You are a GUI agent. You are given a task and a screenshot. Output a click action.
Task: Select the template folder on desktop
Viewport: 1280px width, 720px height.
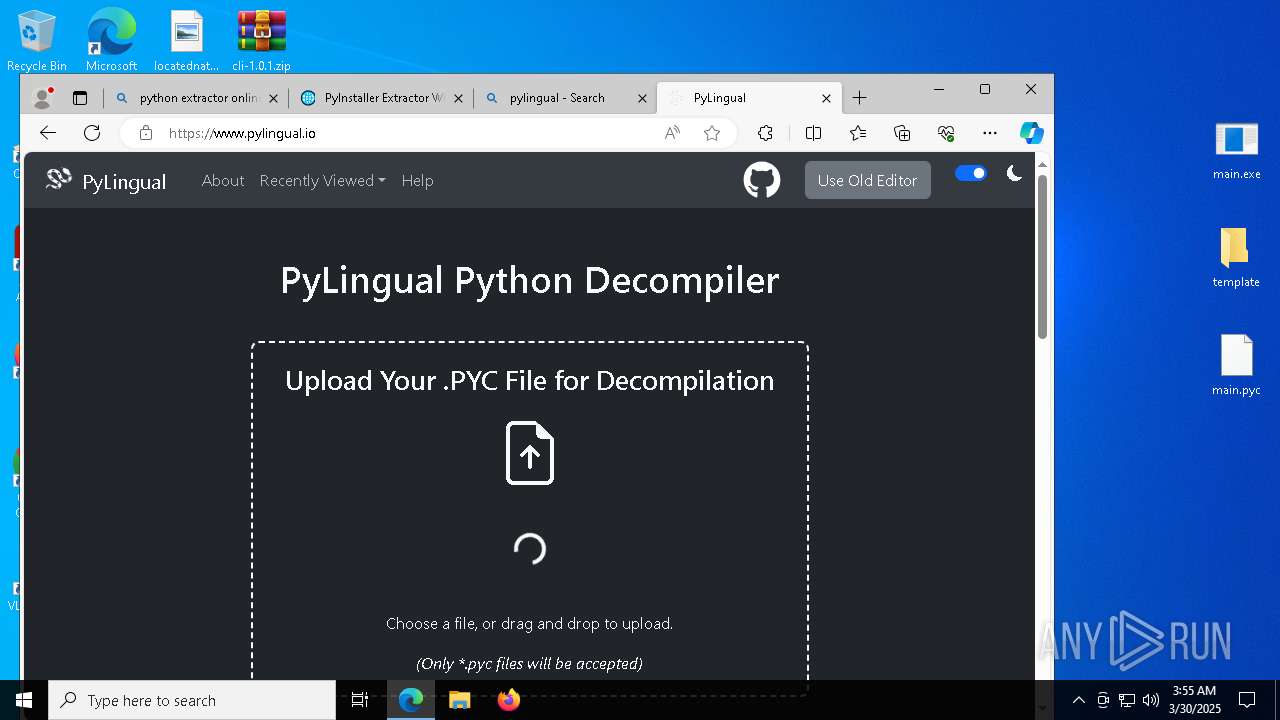point(1236,258)
